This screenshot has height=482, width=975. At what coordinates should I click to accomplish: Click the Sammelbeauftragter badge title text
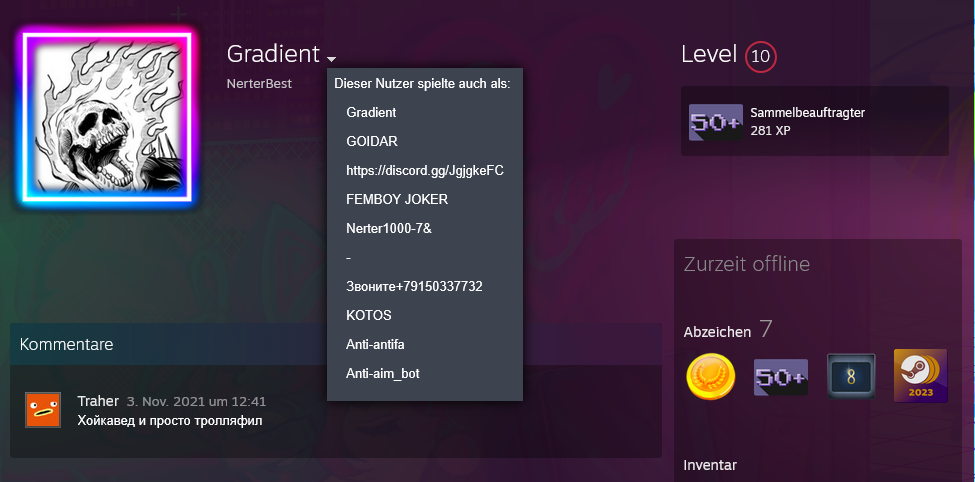[x=807, y=113]
